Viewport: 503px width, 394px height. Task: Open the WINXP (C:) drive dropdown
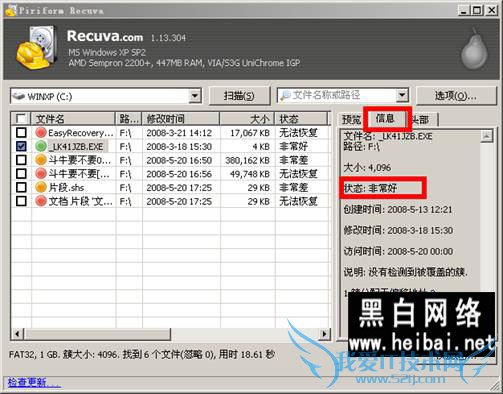[194, 96]
